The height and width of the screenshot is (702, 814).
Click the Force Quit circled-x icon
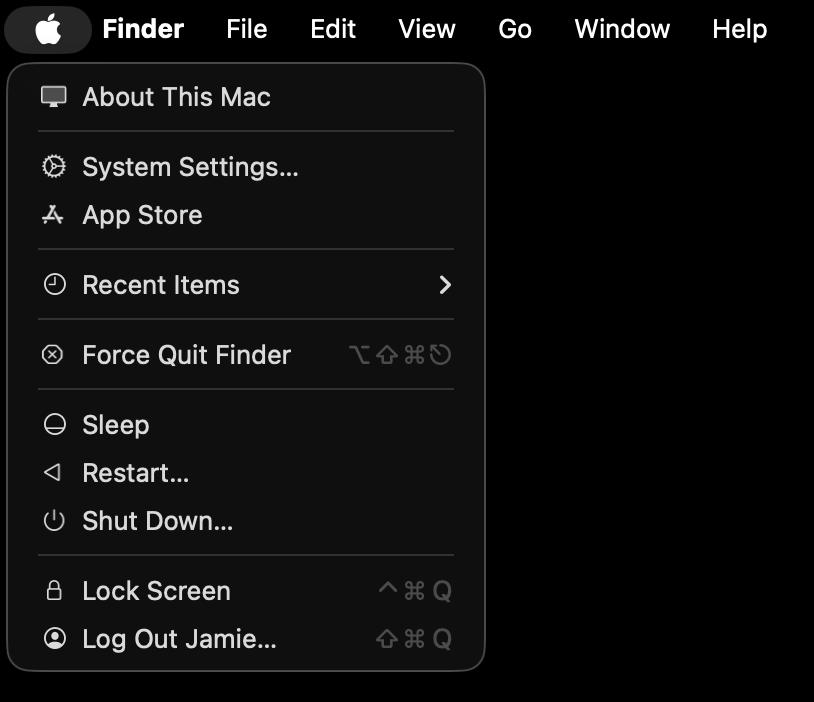click(54, 354)
